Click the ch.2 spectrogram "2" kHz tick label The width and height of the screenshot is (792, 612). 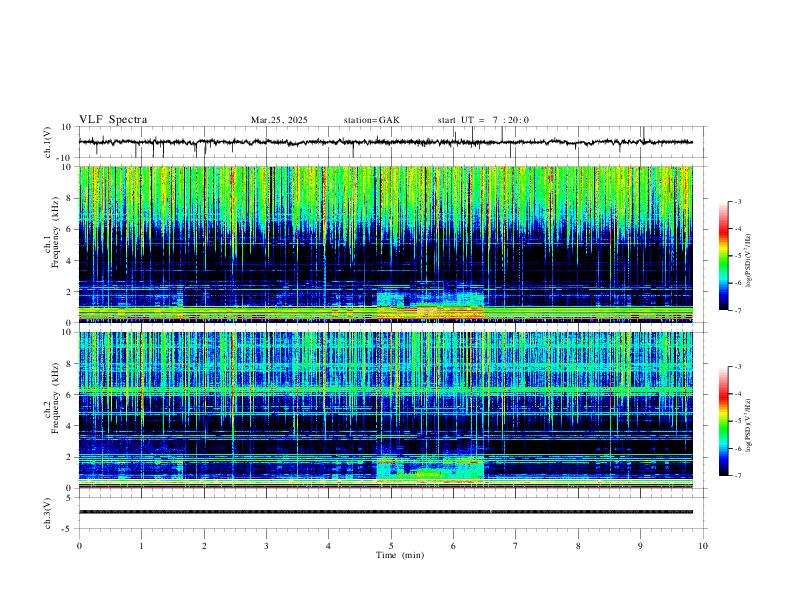(x=69, y=457)
